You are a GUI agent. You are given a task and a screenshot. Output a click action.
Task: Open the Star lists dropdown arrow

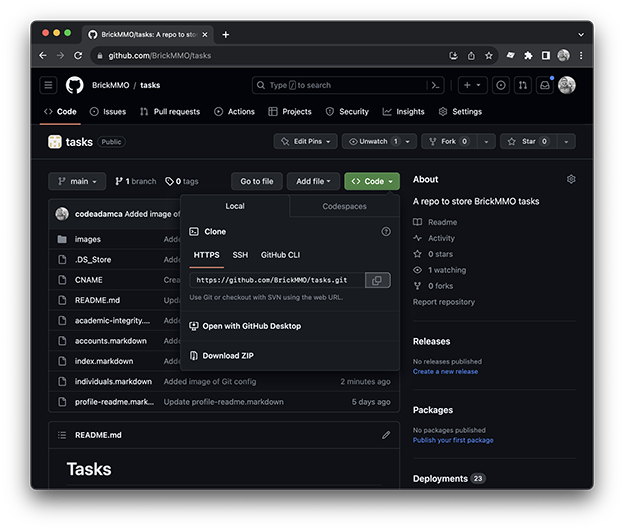pos(566,141)
